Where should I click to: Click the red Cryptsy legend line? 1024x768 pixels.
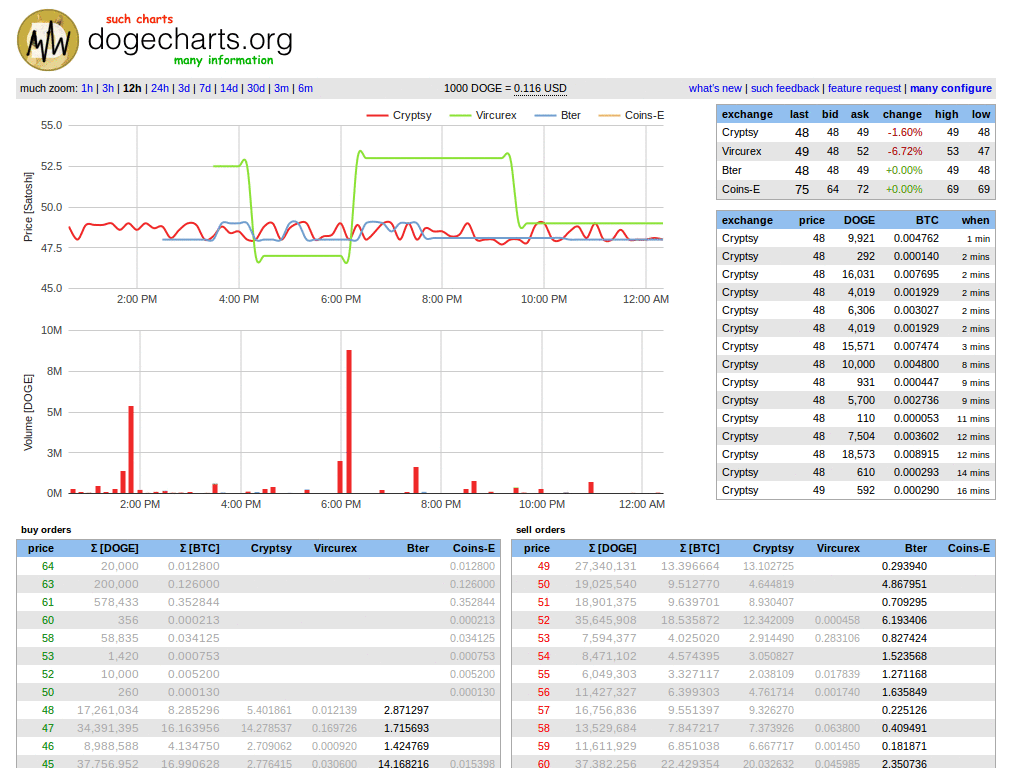pyautogui.click(x=377, y=116)
